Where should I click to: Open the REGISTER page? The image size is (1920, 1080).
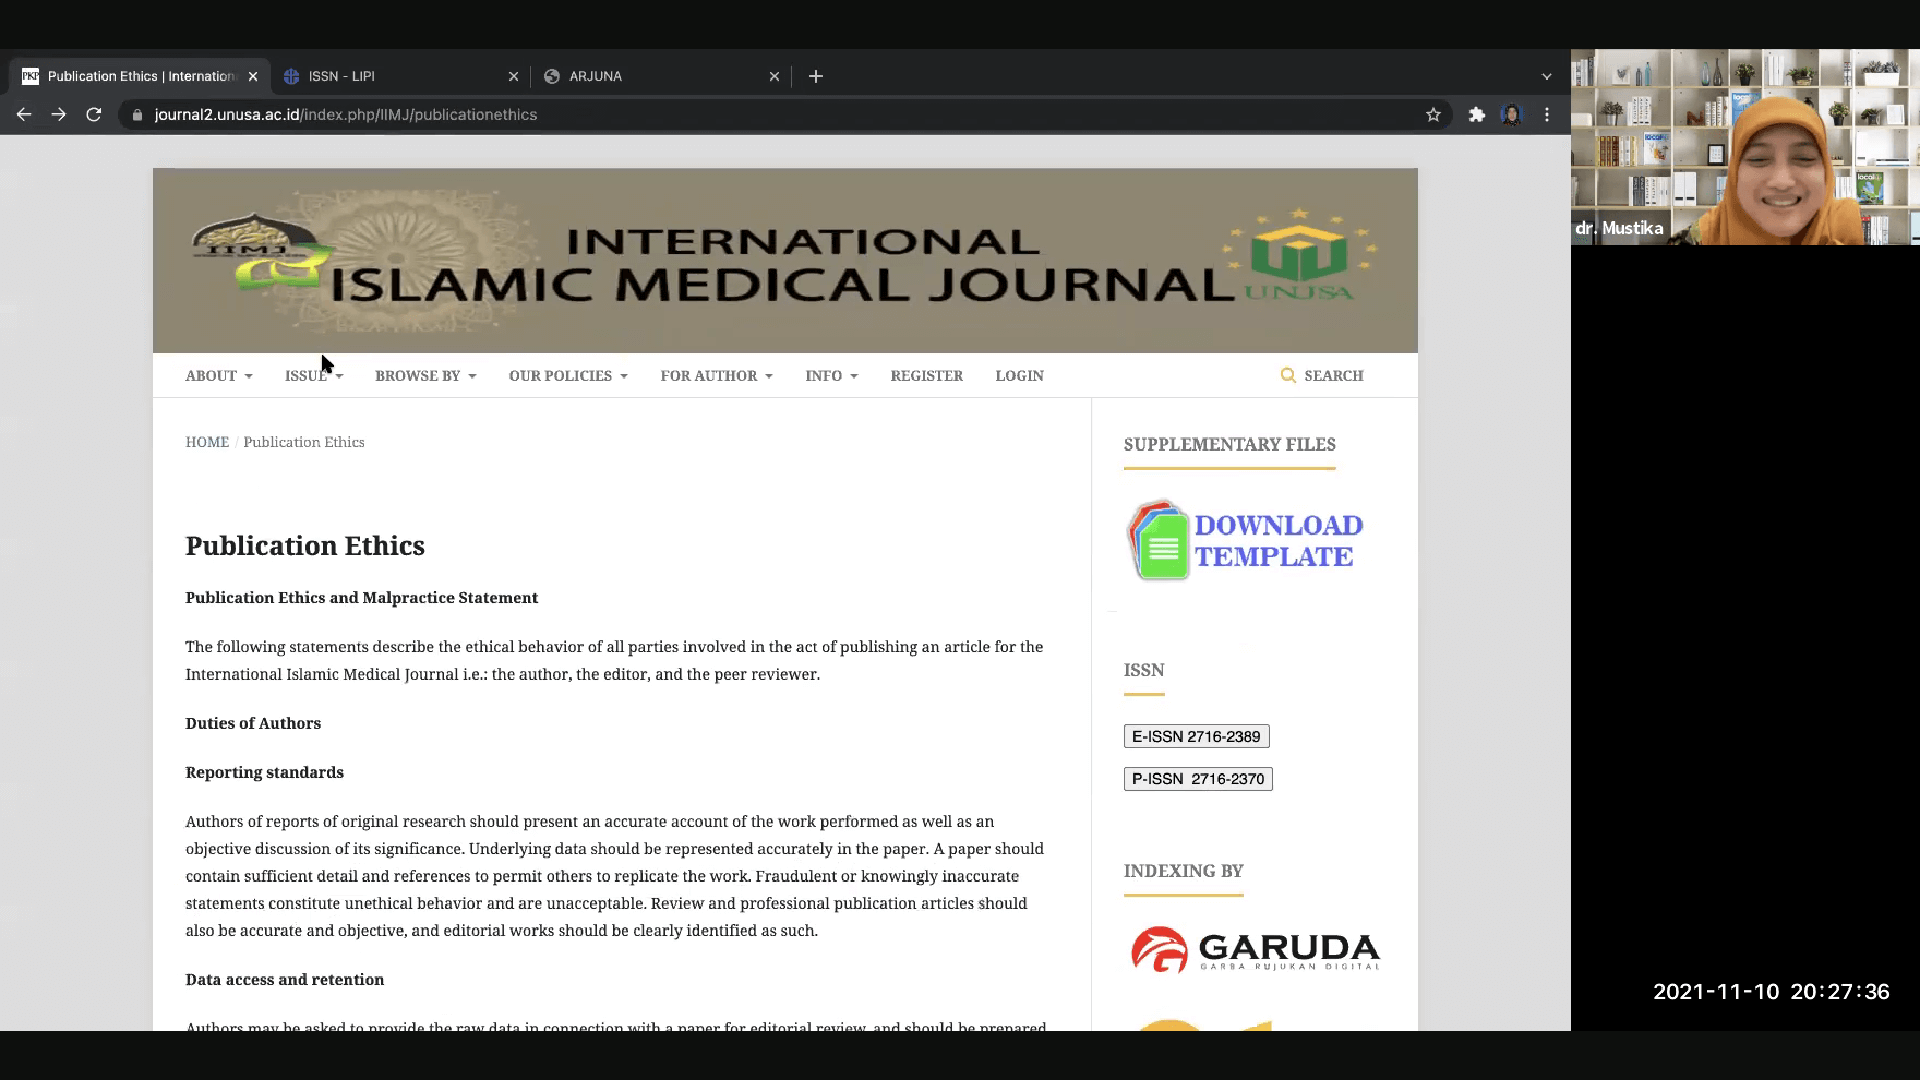pyautogui.click(x=926, y=376)
